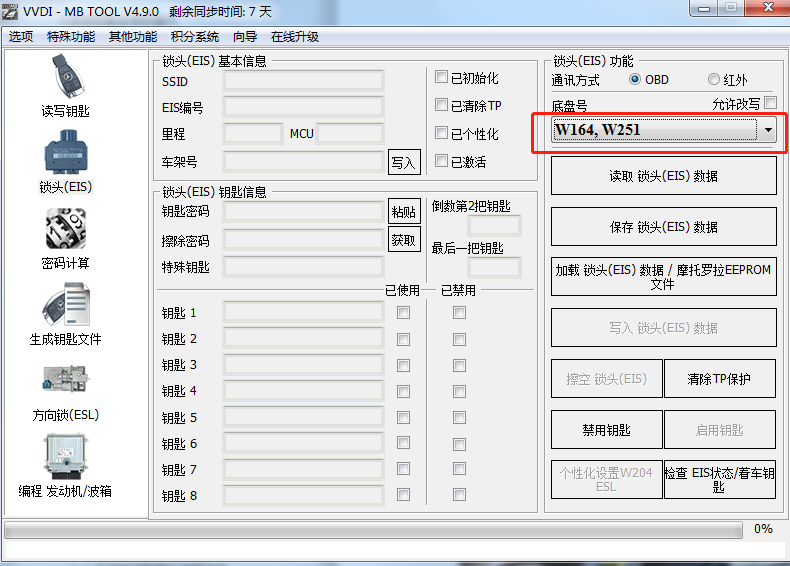Click the SSID input field
Image resolution: width=790 pixels, height=566 pixels.
tap(303, 81)
